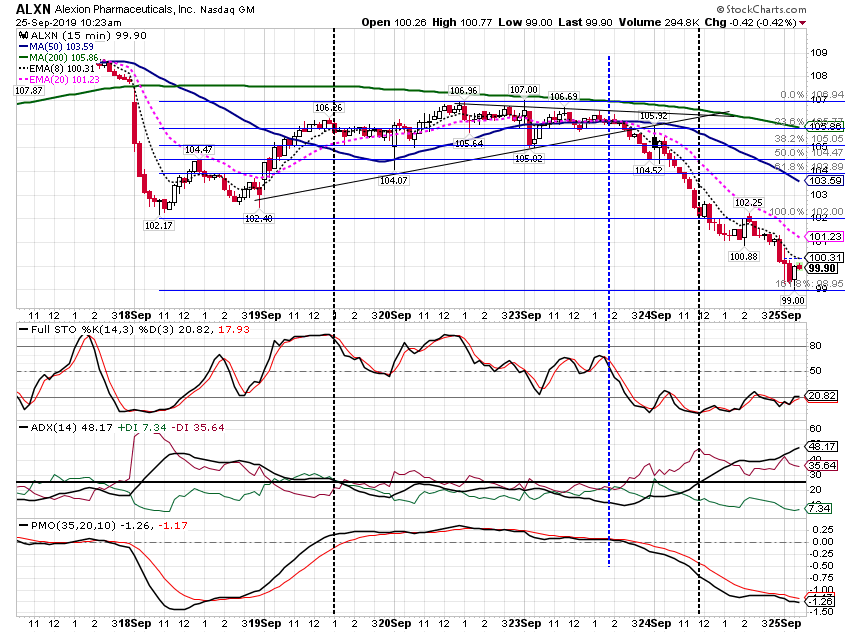
Task: Click the 48.17 ADX value tag
Action: (823, 447)
